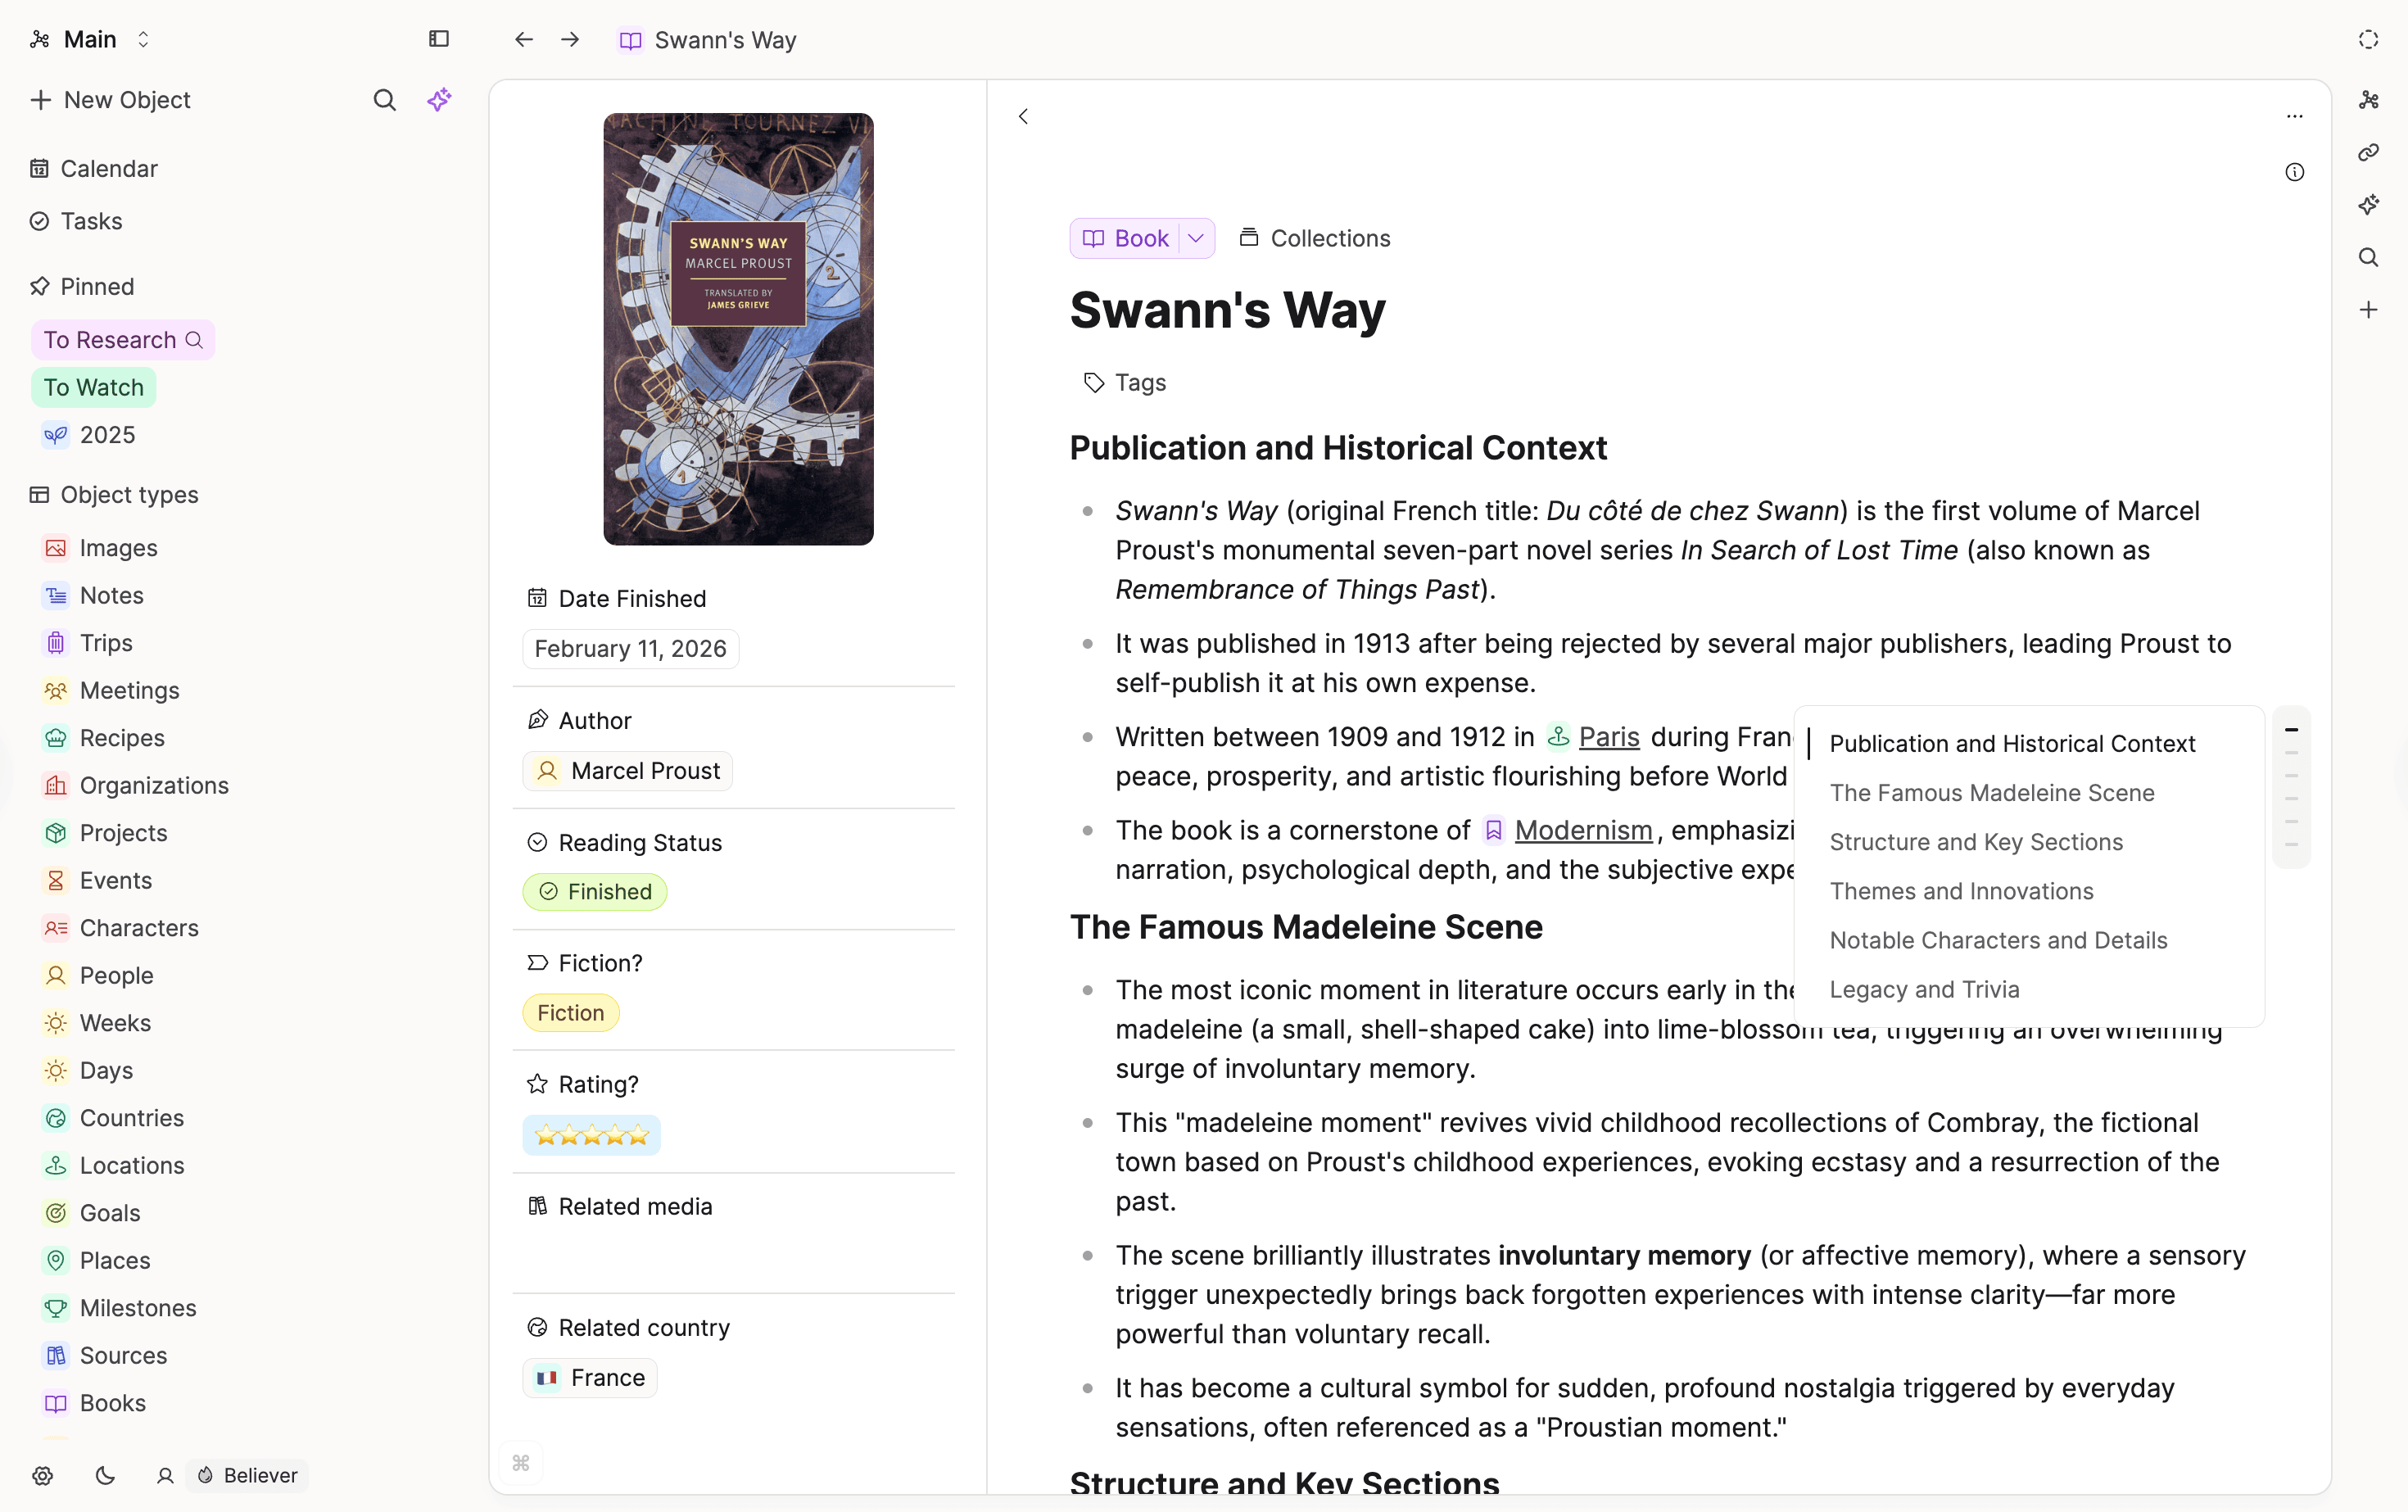Screen dimensions: 2408x1512
Task: Open the info icon in the page
Action: pos(2294,172)
